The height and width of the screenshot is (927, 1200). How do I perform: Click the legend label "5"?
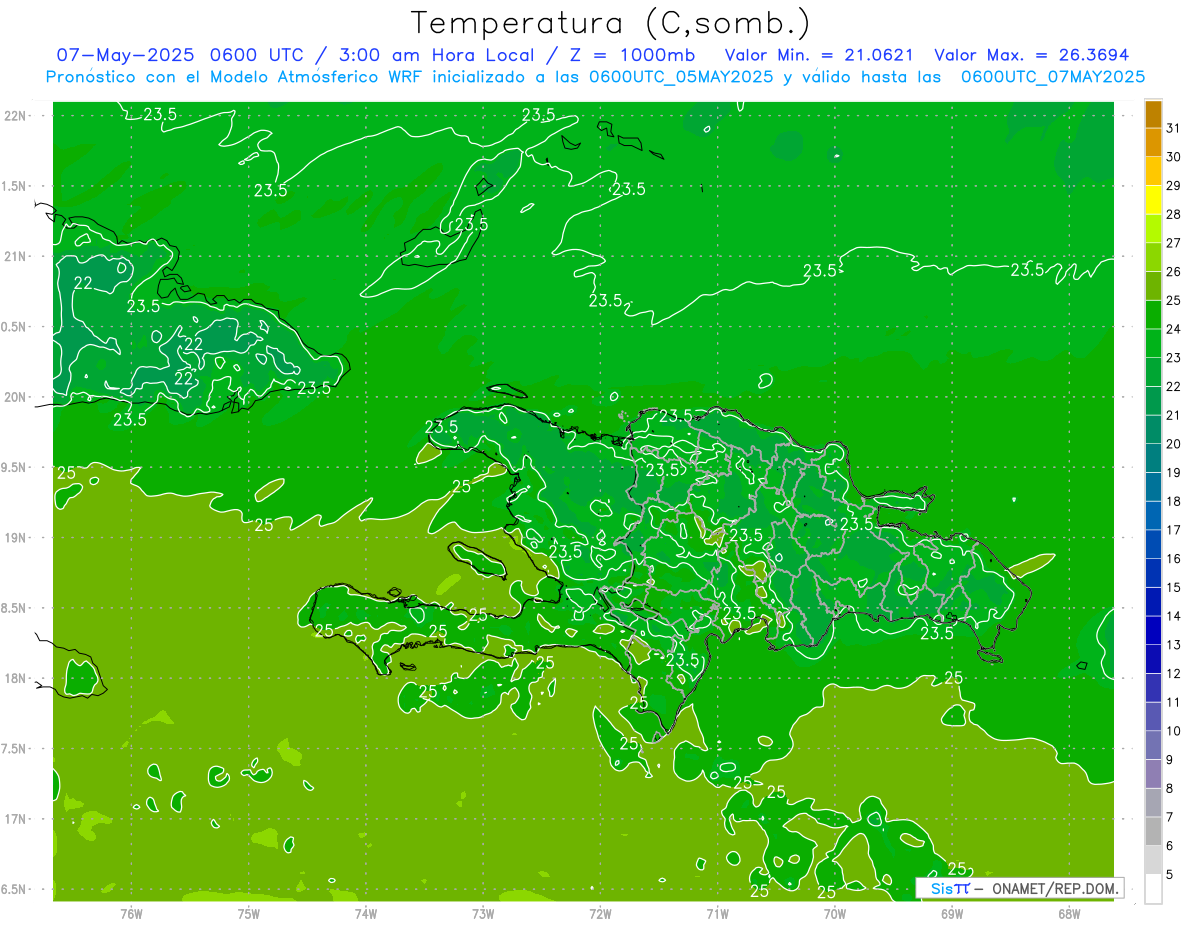[x=1170, y=875]
